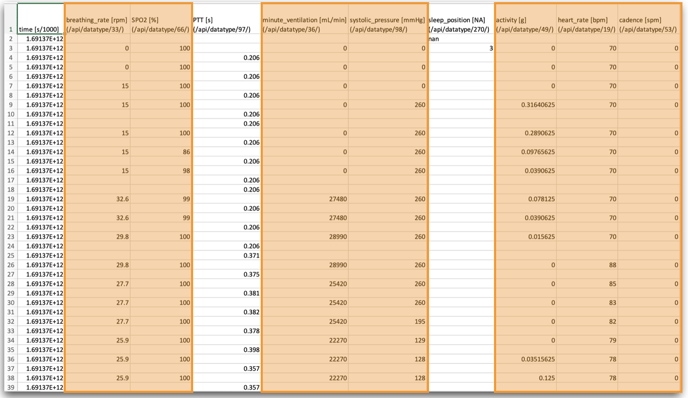The width and height of the screenshot is (688, 398).
Task: Select the sleep_position cell containing nan
Action: point(461,39)
